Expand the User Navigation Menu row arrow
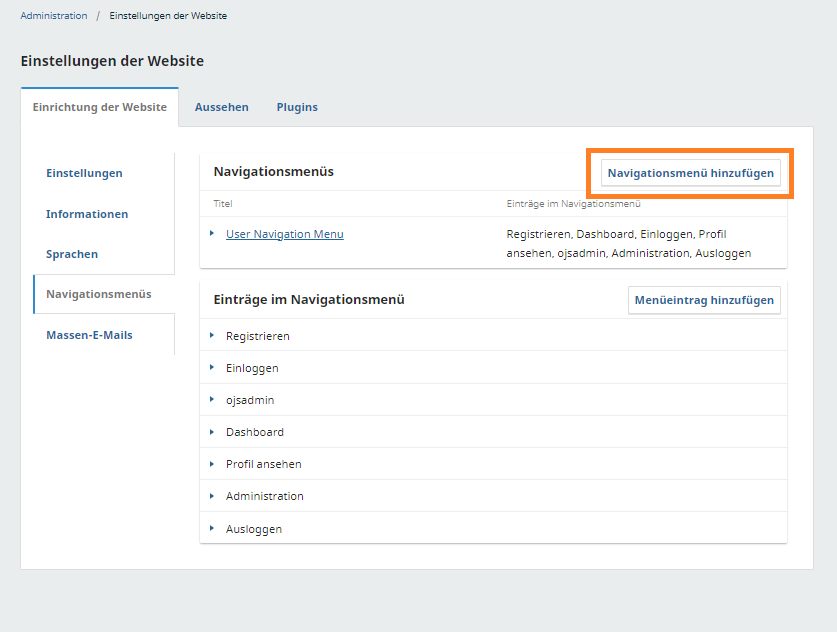The height and width of the screenshot is (632, 837). 212,234
